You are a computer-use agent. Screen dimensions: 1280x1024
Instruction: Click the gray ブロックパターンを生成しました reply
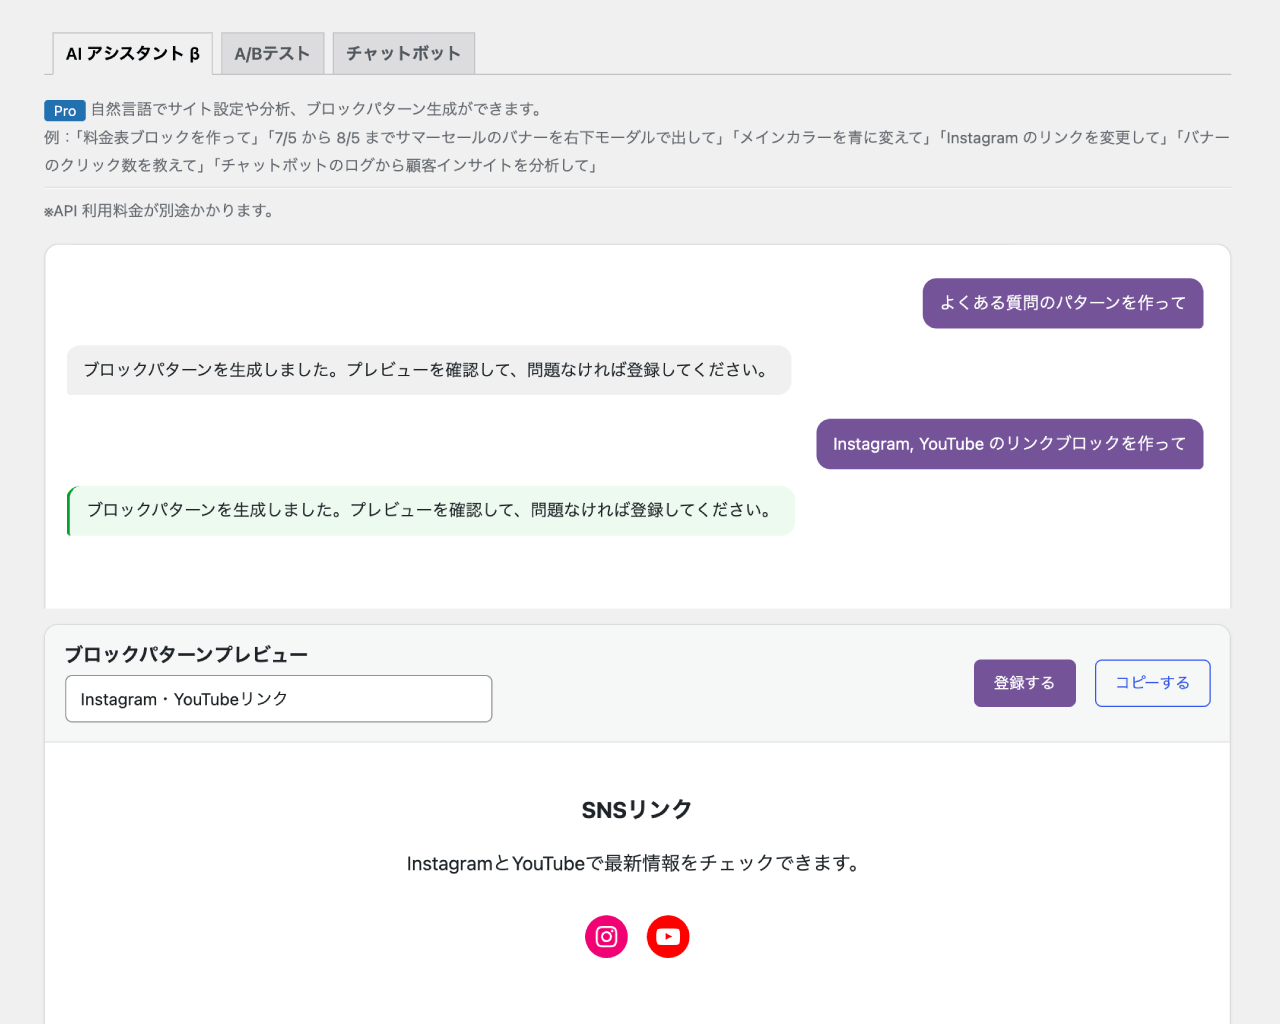point(429,370)
